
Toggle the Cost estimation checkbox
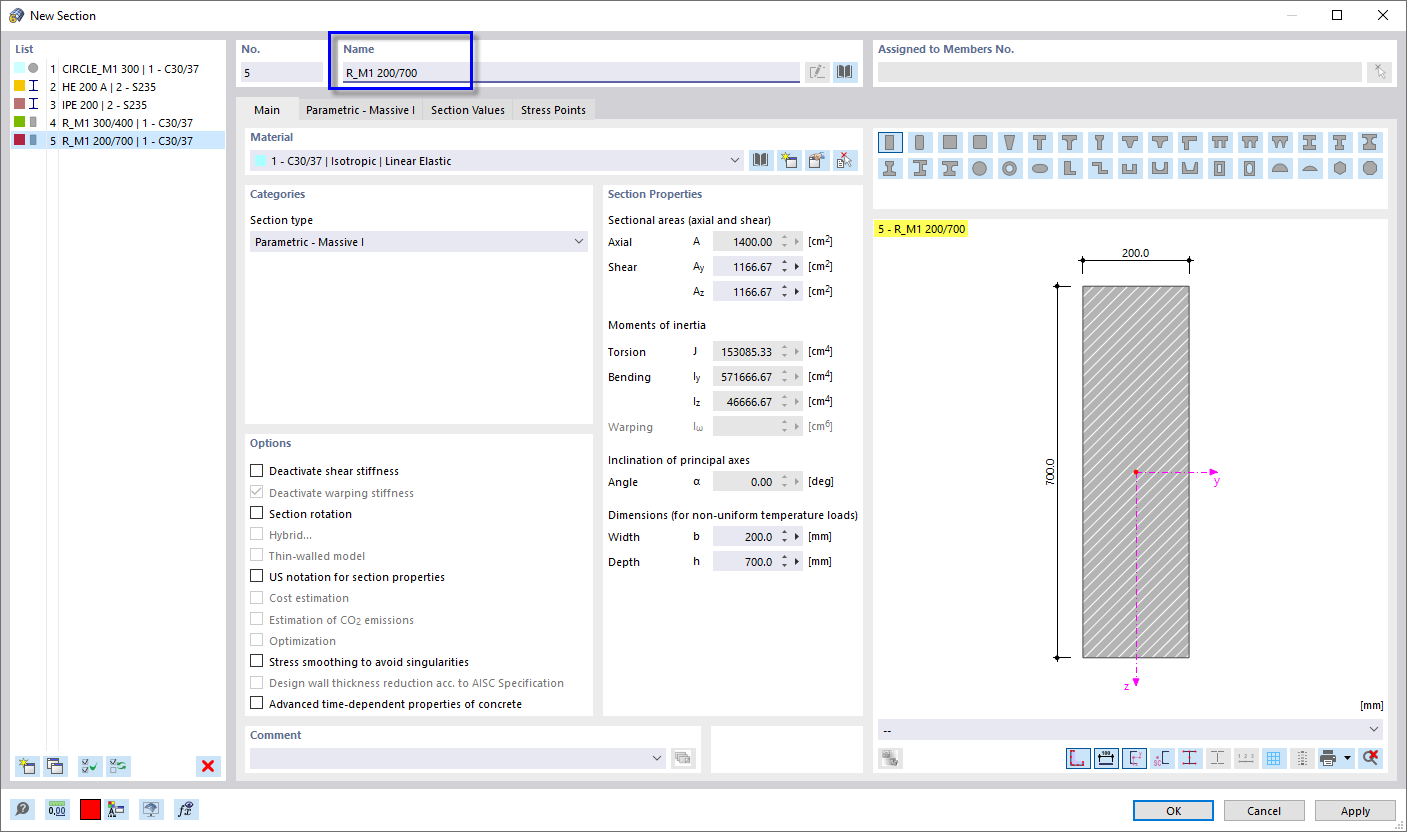[x=257, y=598]
